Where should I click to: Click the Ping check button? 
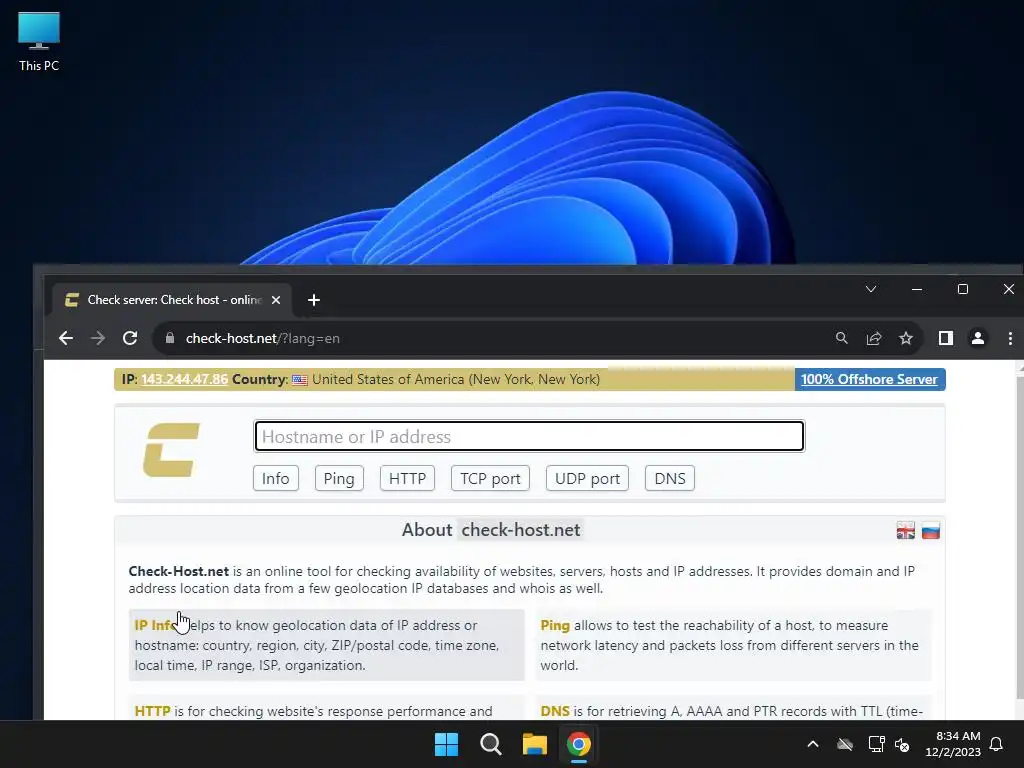(x=339, y=478)
